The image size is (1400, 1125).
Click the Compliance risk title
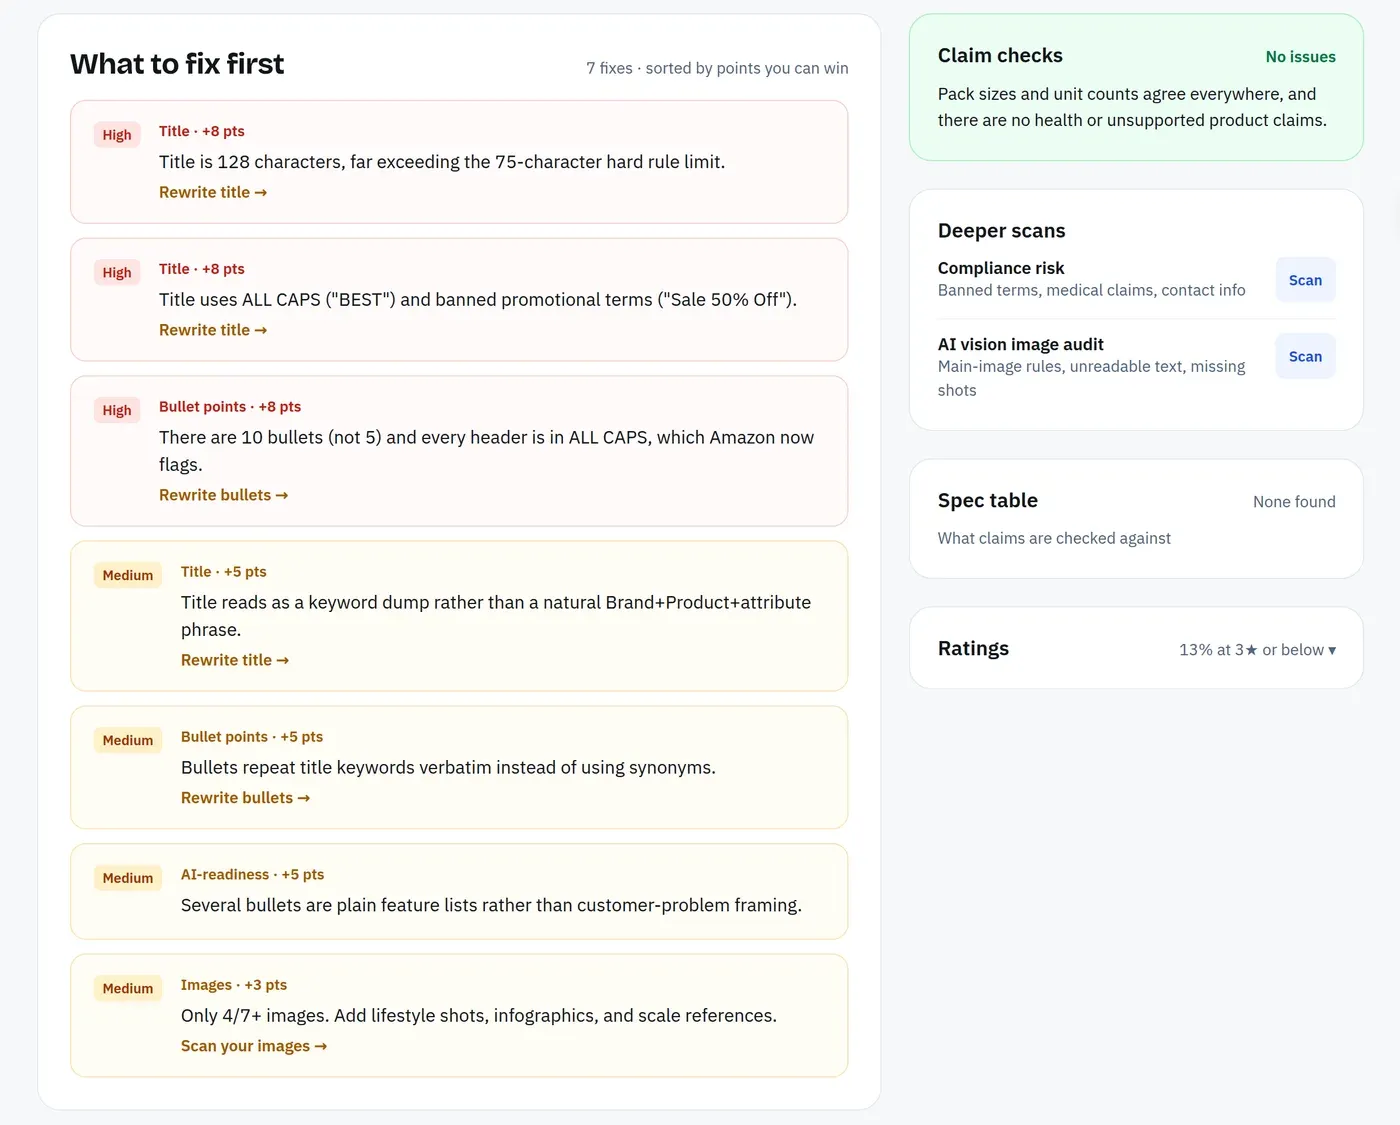[x=1001, y=268]
